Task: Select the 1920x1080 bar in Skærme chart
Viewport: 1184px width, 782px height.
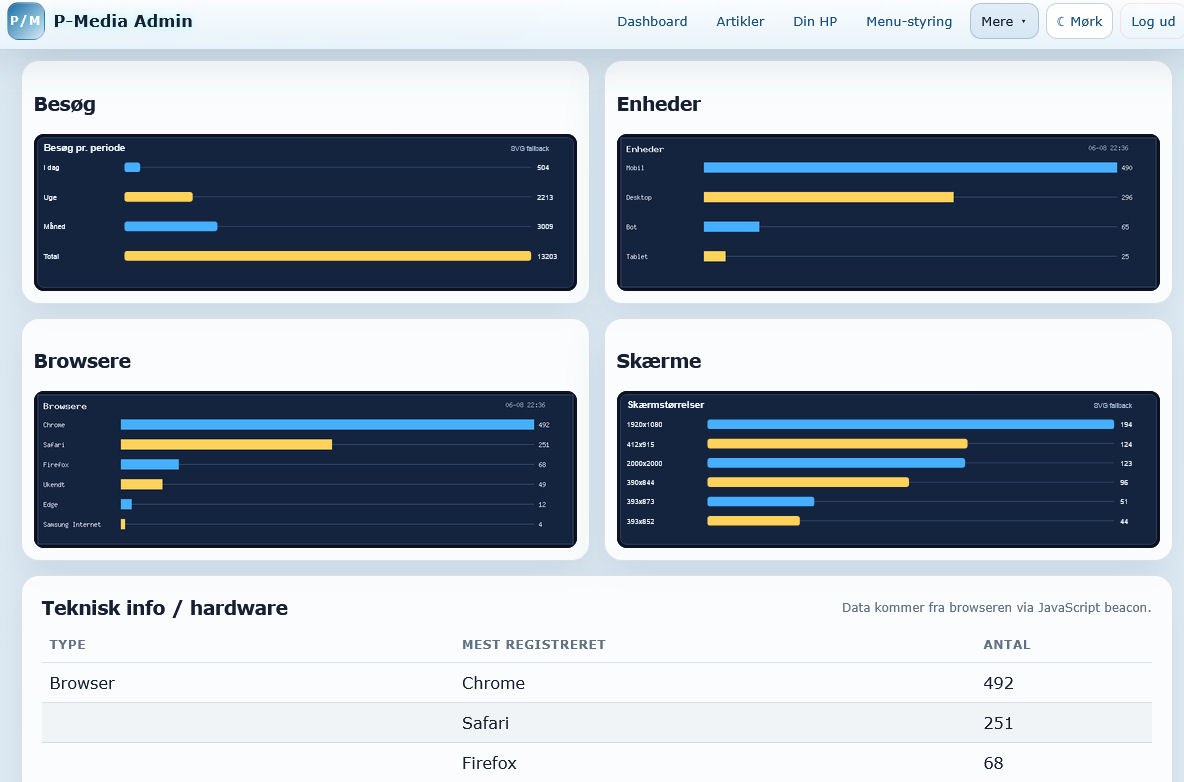Action: (x=910, y=425)
